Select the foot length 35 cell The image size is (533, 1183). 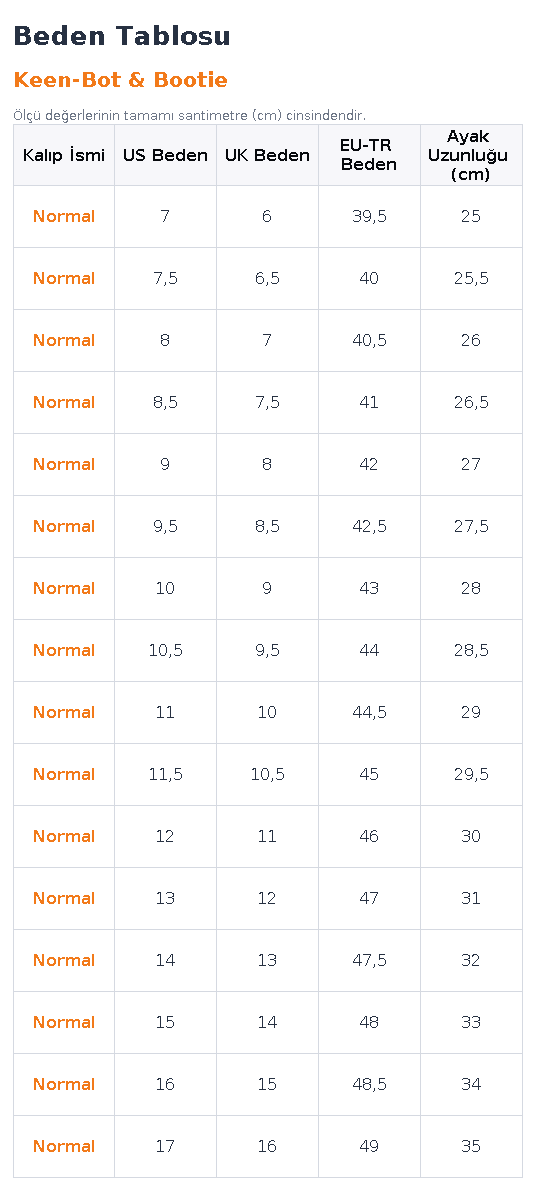point(471,1147)
